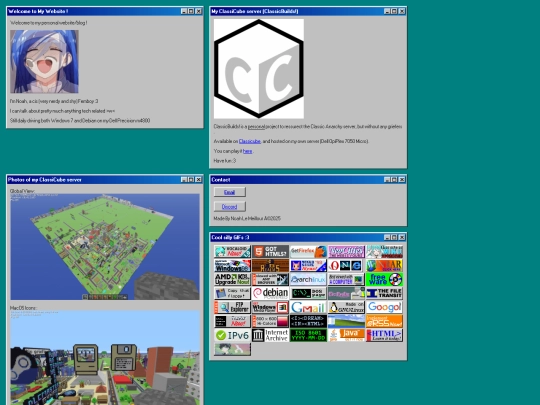Click The File Transit badge
The height and width of the screenshot is (405, 540).
pyautogui.click(x=384, y=293)
